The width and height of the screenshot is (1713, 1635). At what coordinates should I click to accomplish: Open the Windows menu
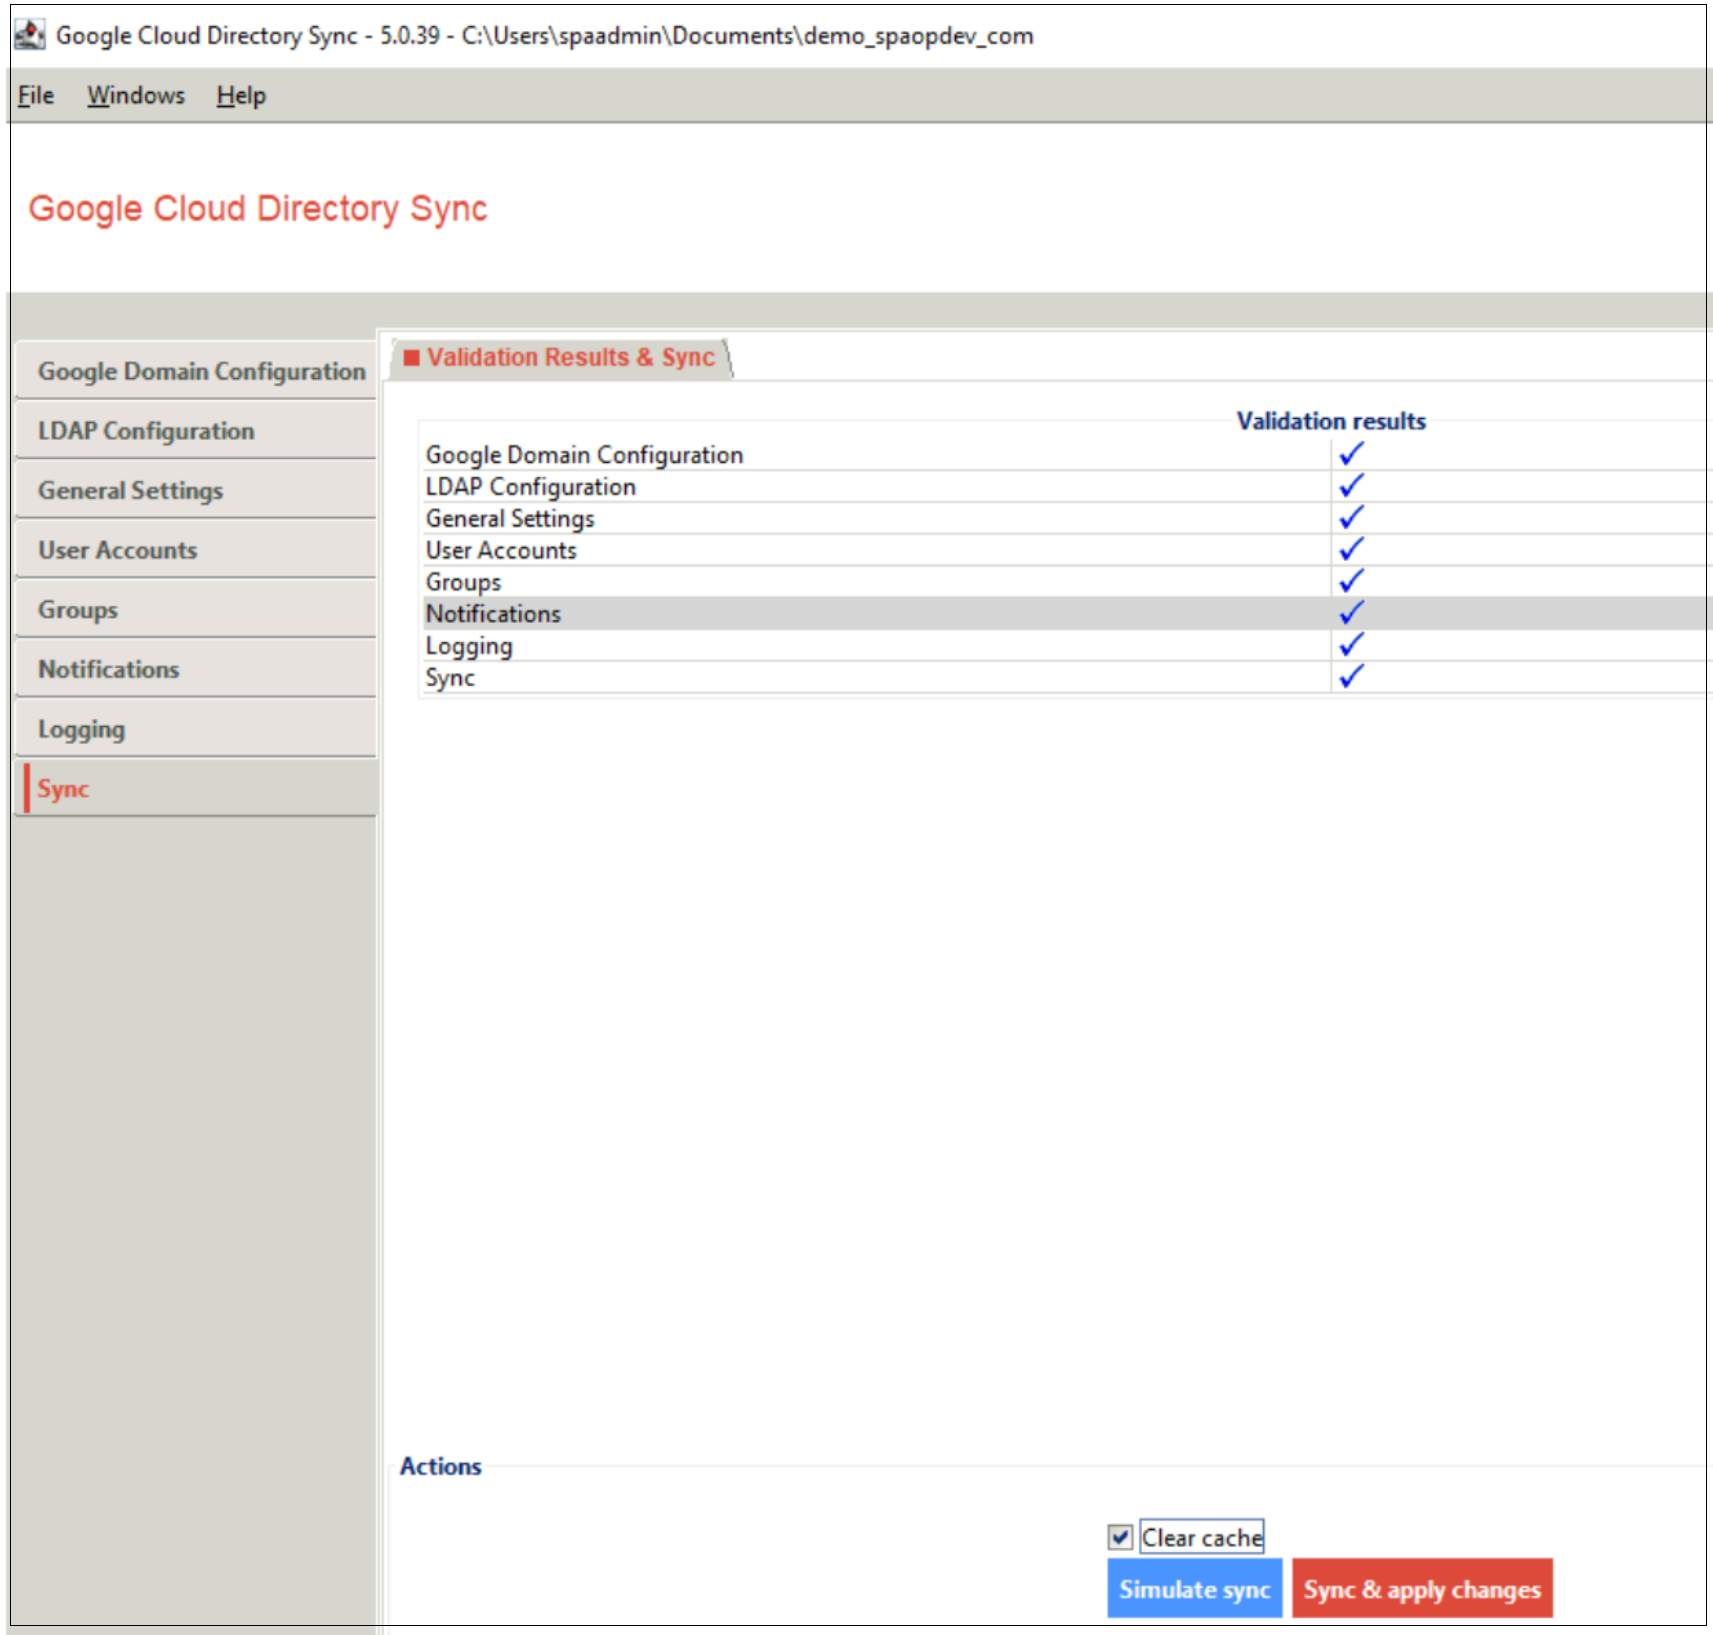(136, 96)
